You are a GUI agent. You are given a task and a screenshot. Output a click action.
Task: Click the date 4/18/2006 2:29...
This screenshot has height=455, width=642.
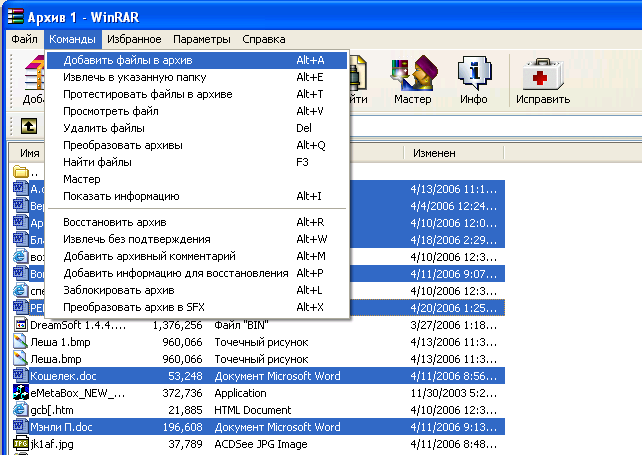click(453, 240)
